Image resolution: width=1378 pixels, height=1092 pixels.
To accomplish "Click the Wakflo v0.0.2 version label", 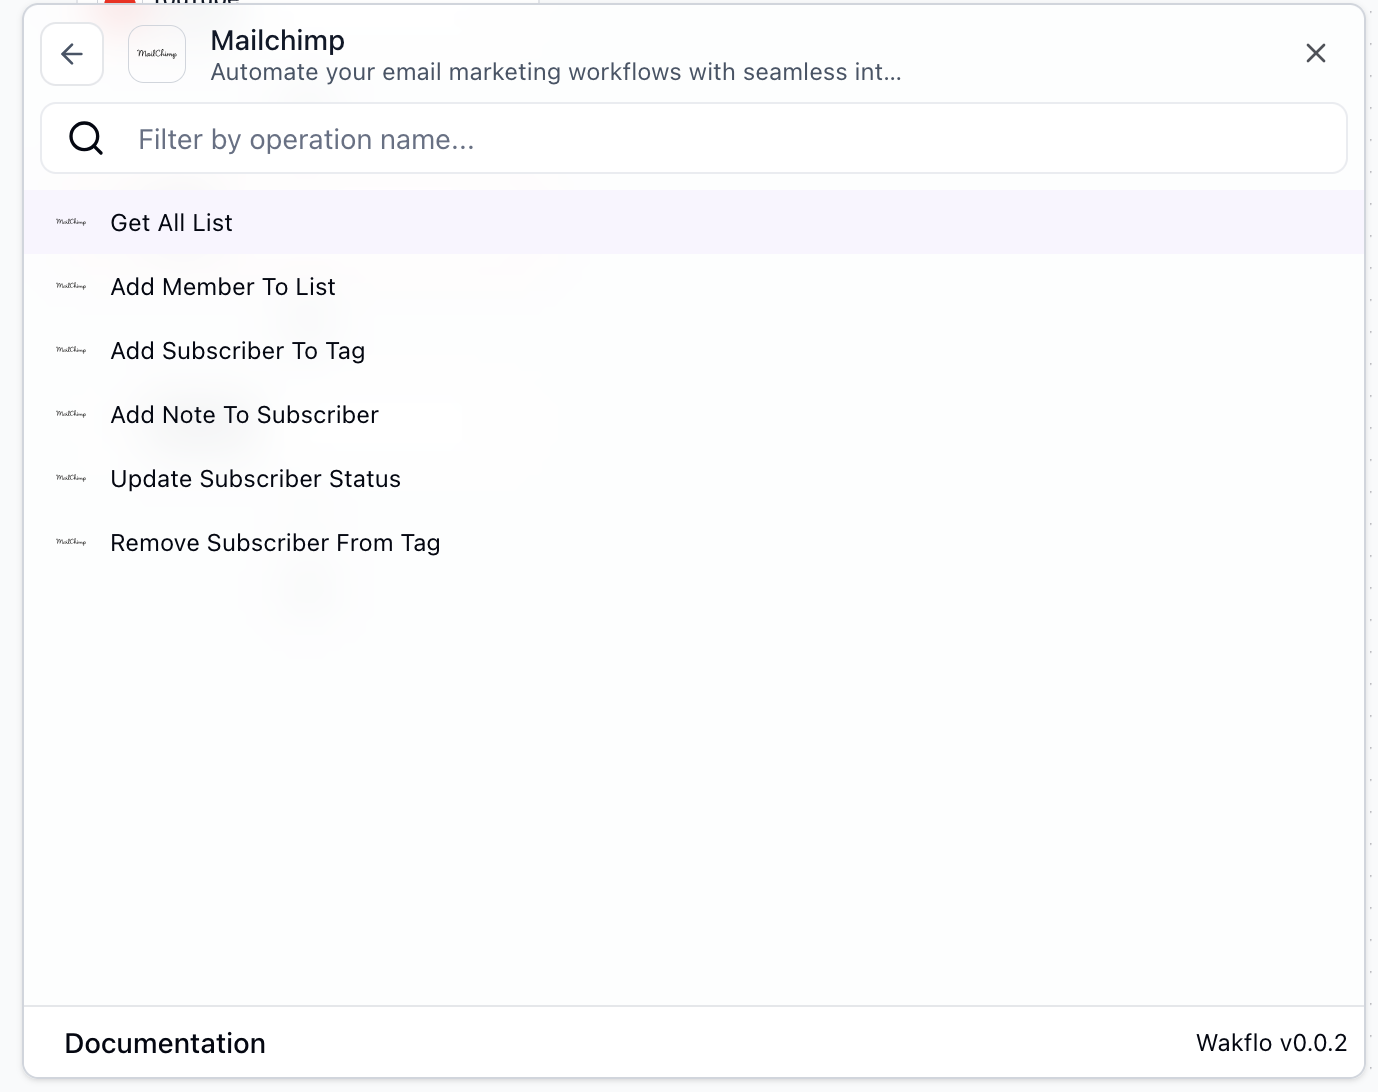I will 1271,1042.
